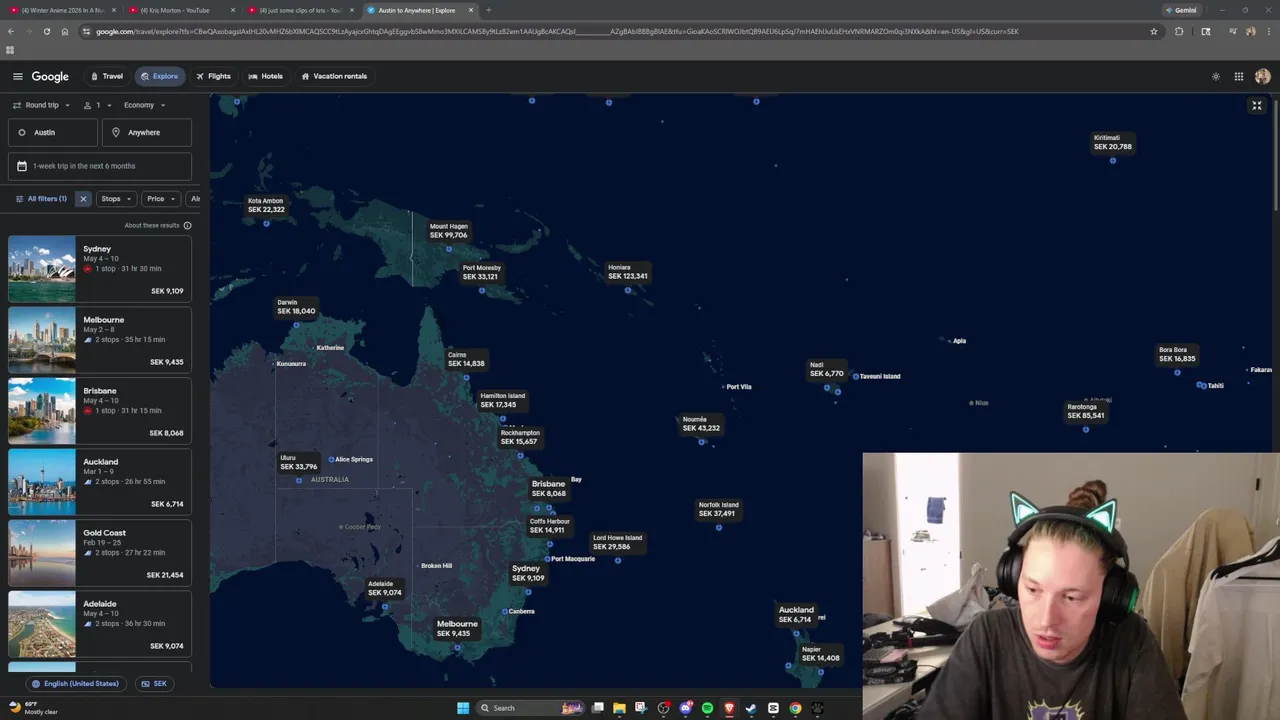The width and height of the screenshot is (1280, 720).
Task: Open Steam from the taskbar
Action: [751, 708]
